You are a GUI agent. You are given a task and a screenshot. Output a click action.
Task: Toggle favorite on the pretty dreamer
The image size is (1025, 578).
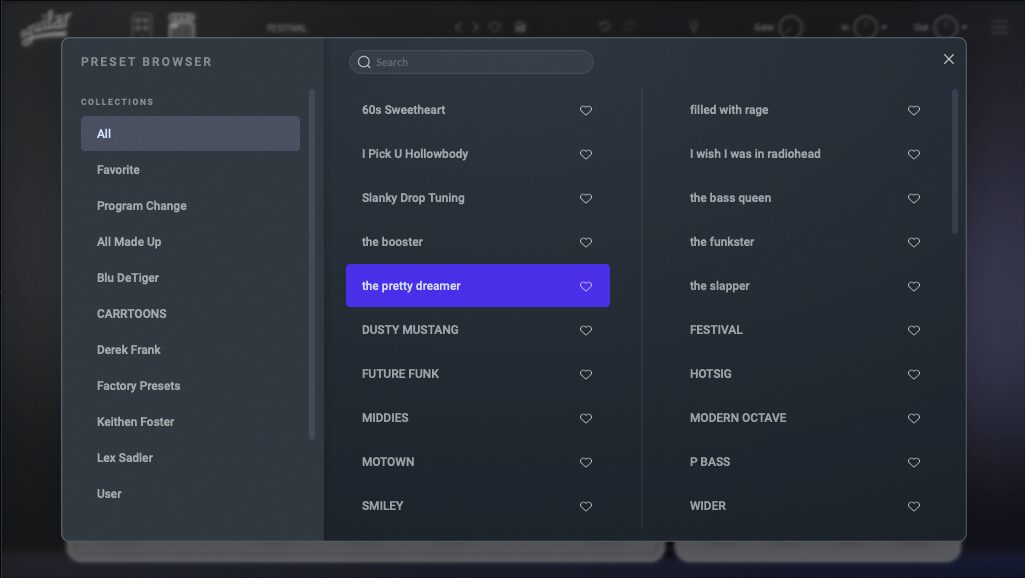(586, 287)
